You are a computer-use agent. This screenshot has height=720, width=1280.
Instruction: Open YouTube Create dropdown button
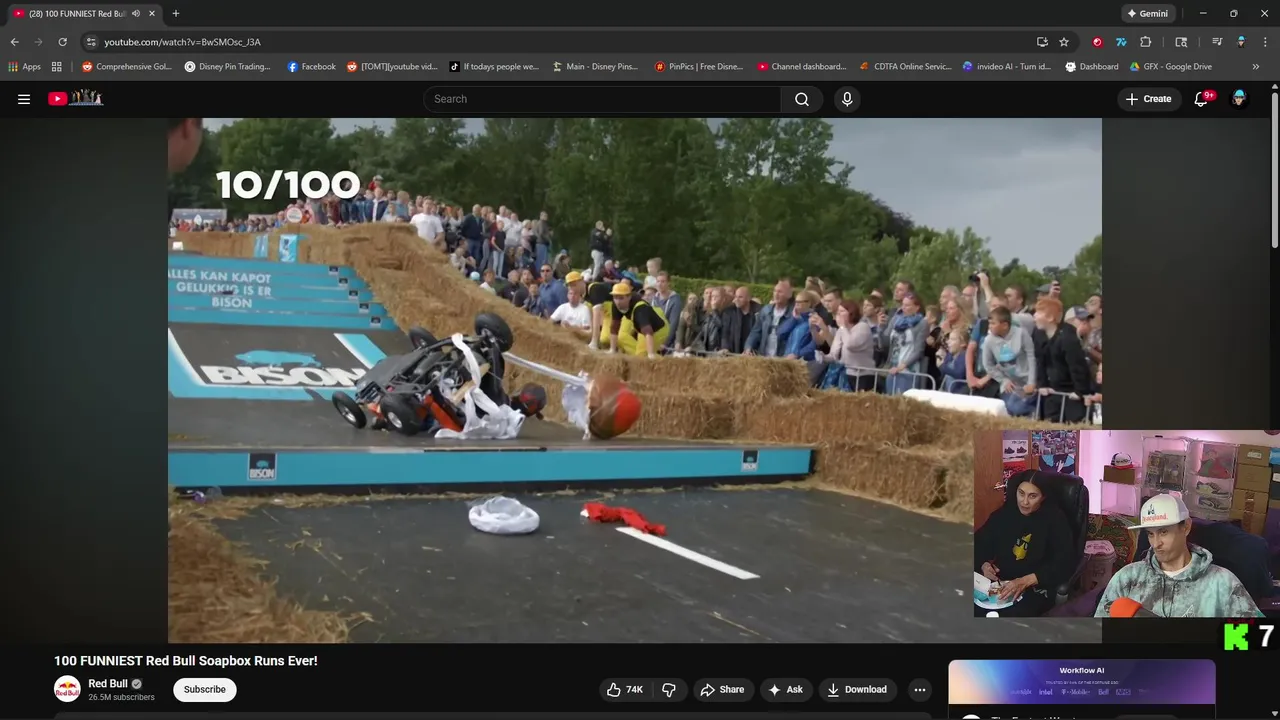tap(1148, 99)
